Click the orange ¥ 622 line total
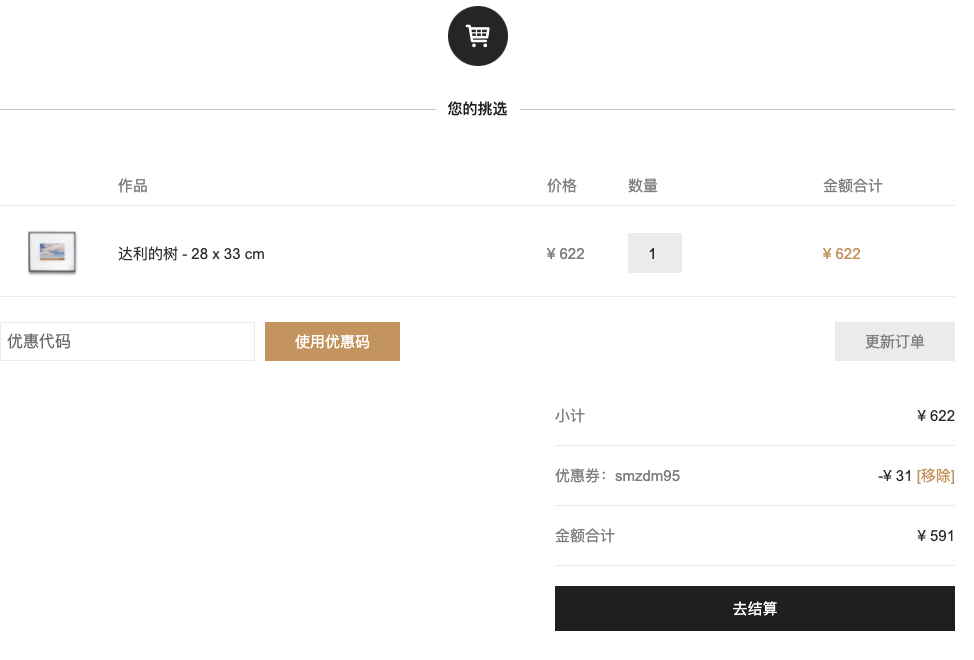The image size is (974, 660). (841, 254)
